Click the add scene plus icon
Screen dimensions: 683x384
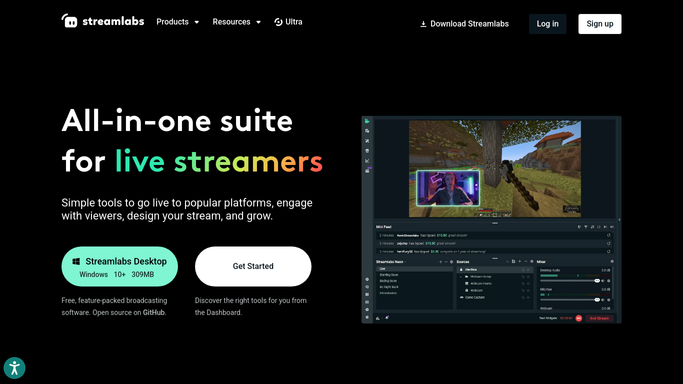click(440, 262)
